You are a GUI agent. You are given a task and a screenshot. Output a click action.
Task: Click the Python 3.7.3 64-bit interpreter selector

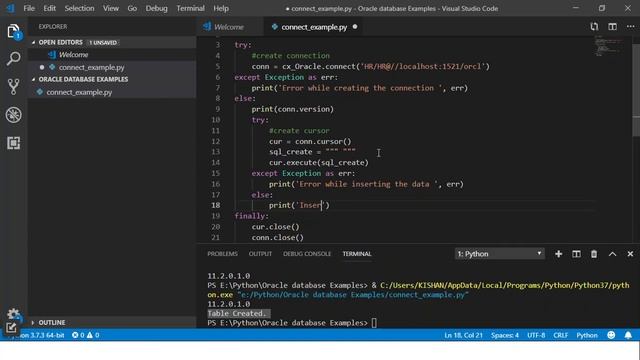pyautogui.click(x=39, y=335)
